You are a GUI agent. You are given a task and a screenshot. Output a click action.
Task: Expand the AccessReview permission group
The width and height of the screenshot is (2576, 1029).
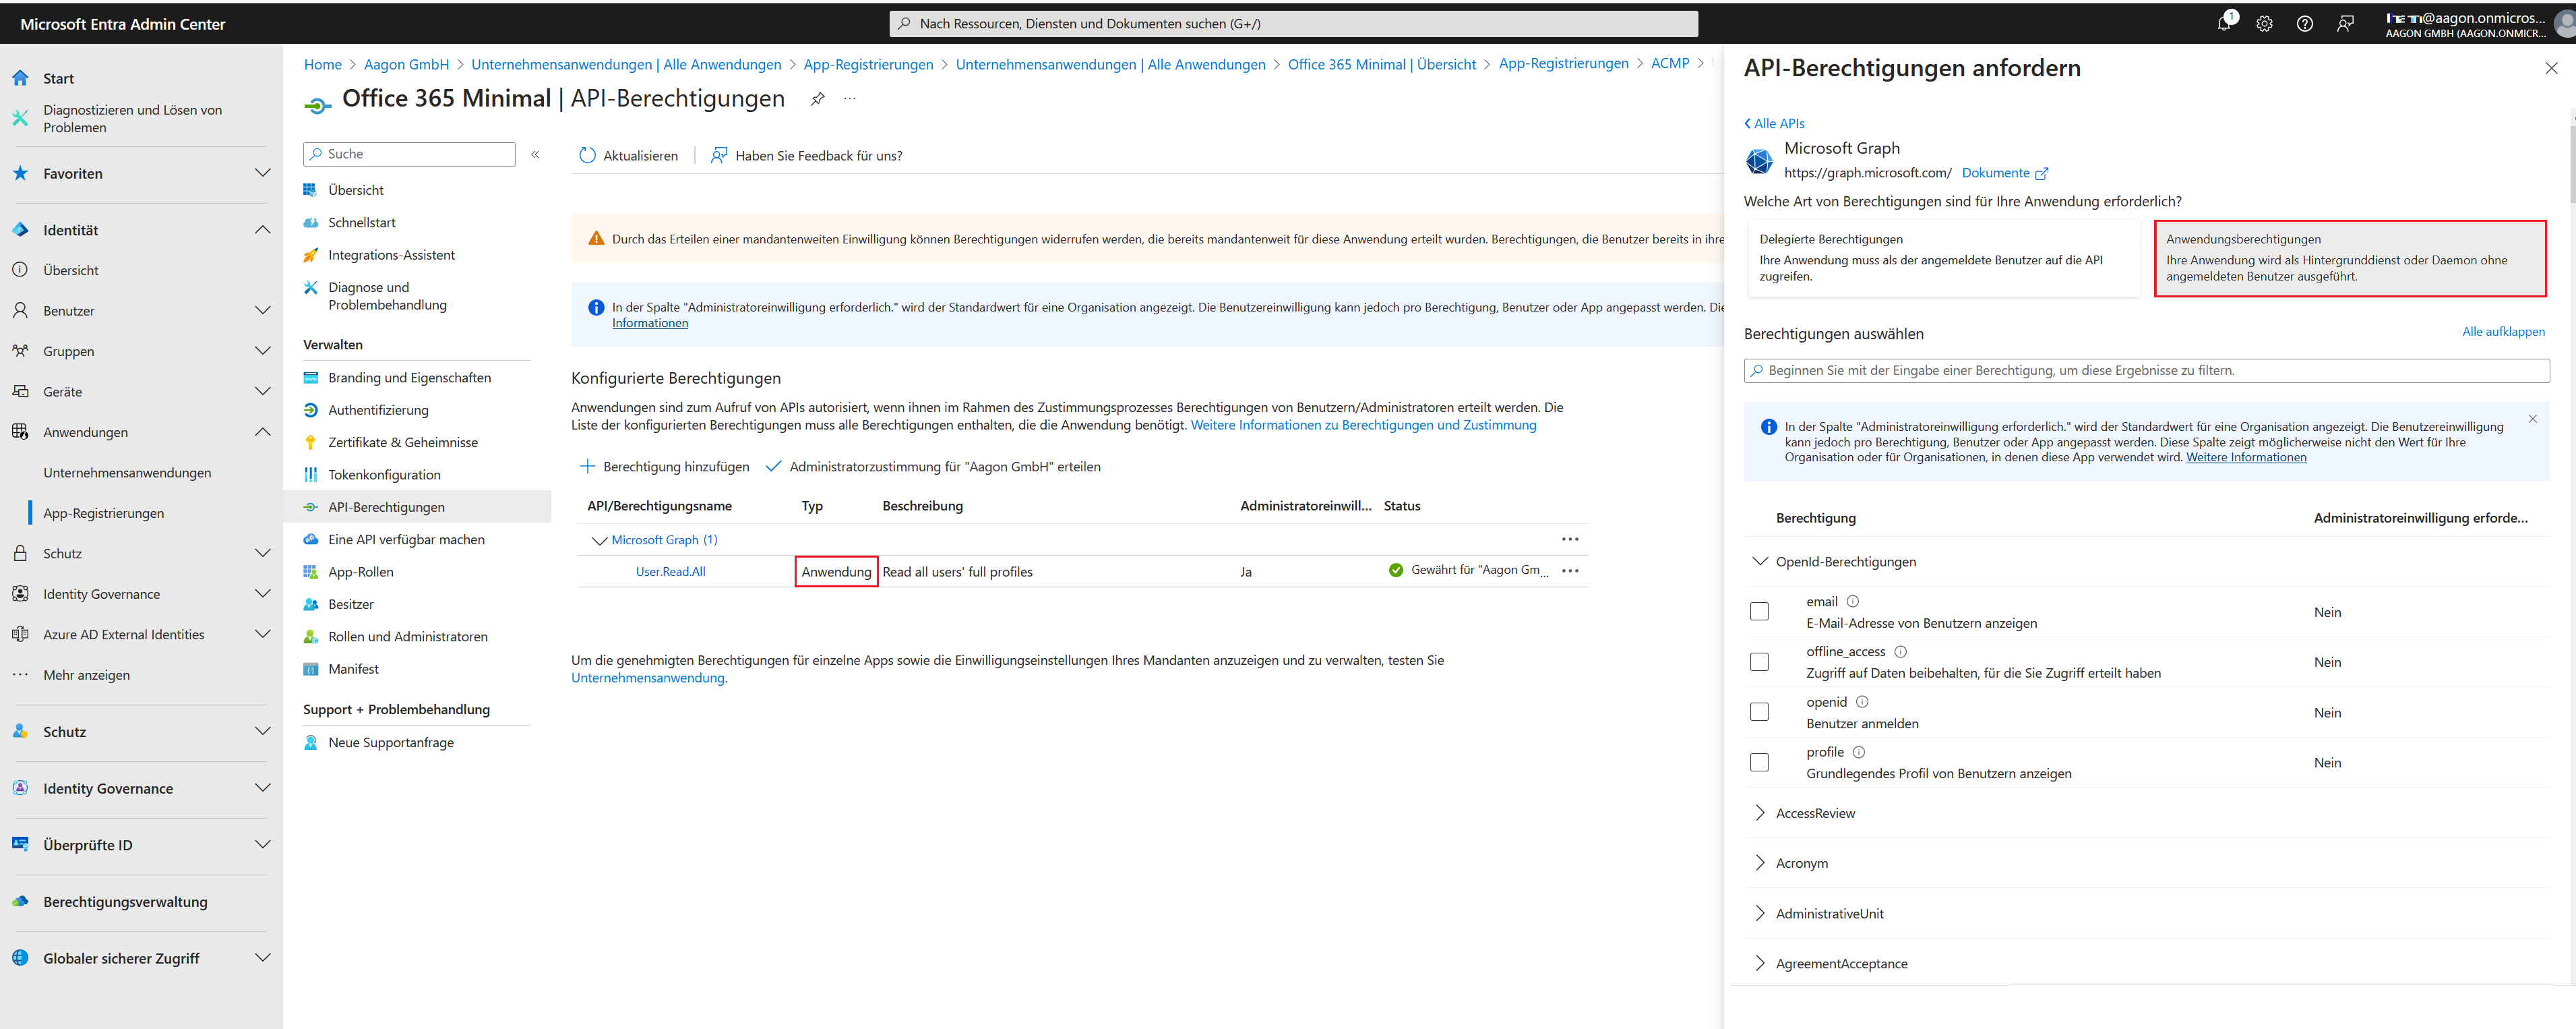pyautogui.click(x=1760, y=813)
